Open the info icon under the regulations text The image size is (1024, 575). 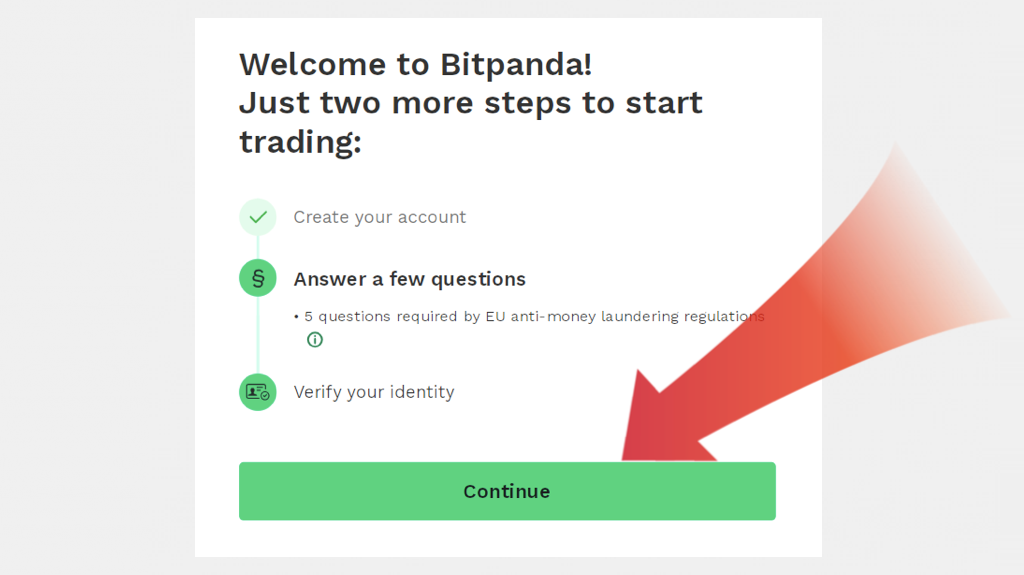point(315,340)
